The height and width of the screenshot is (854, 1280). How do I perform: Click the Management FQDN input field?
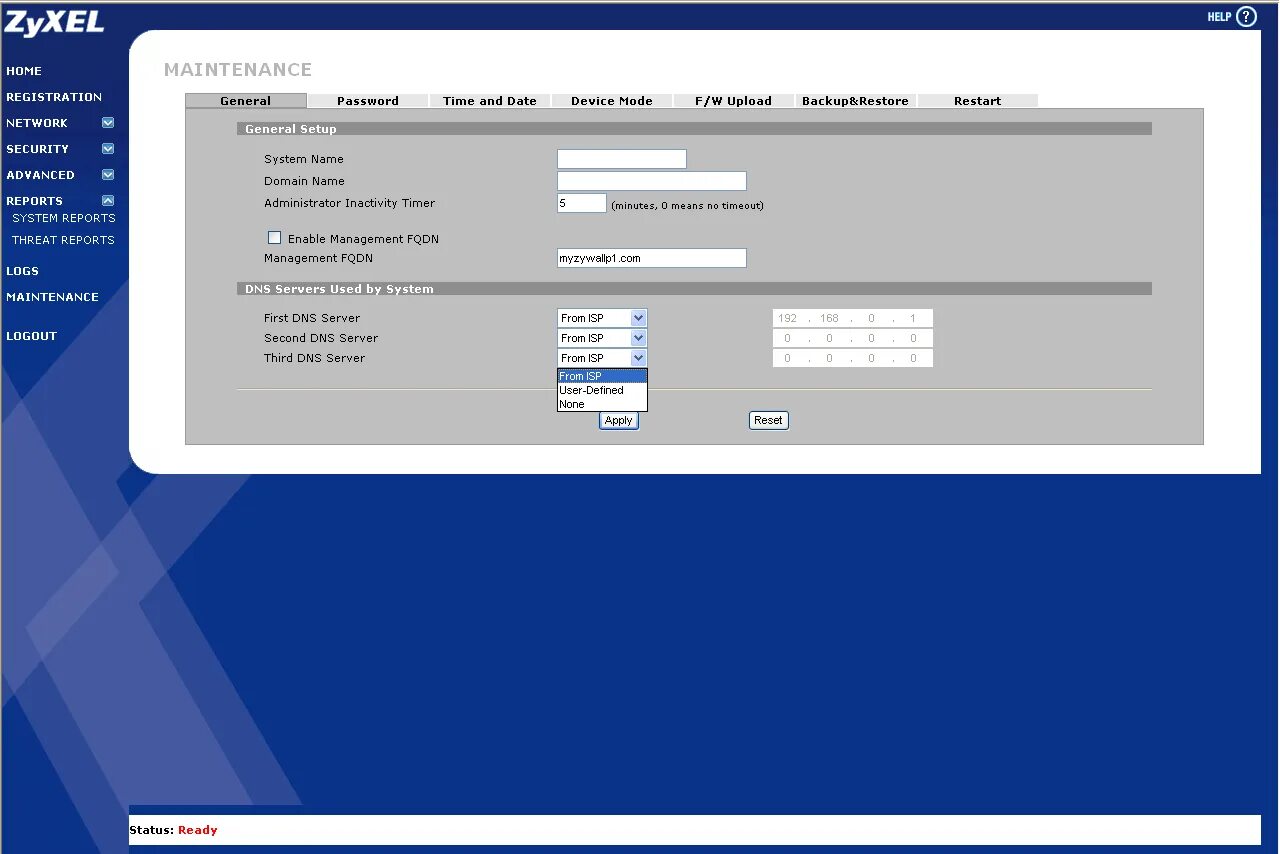click(x=652, y=258)
